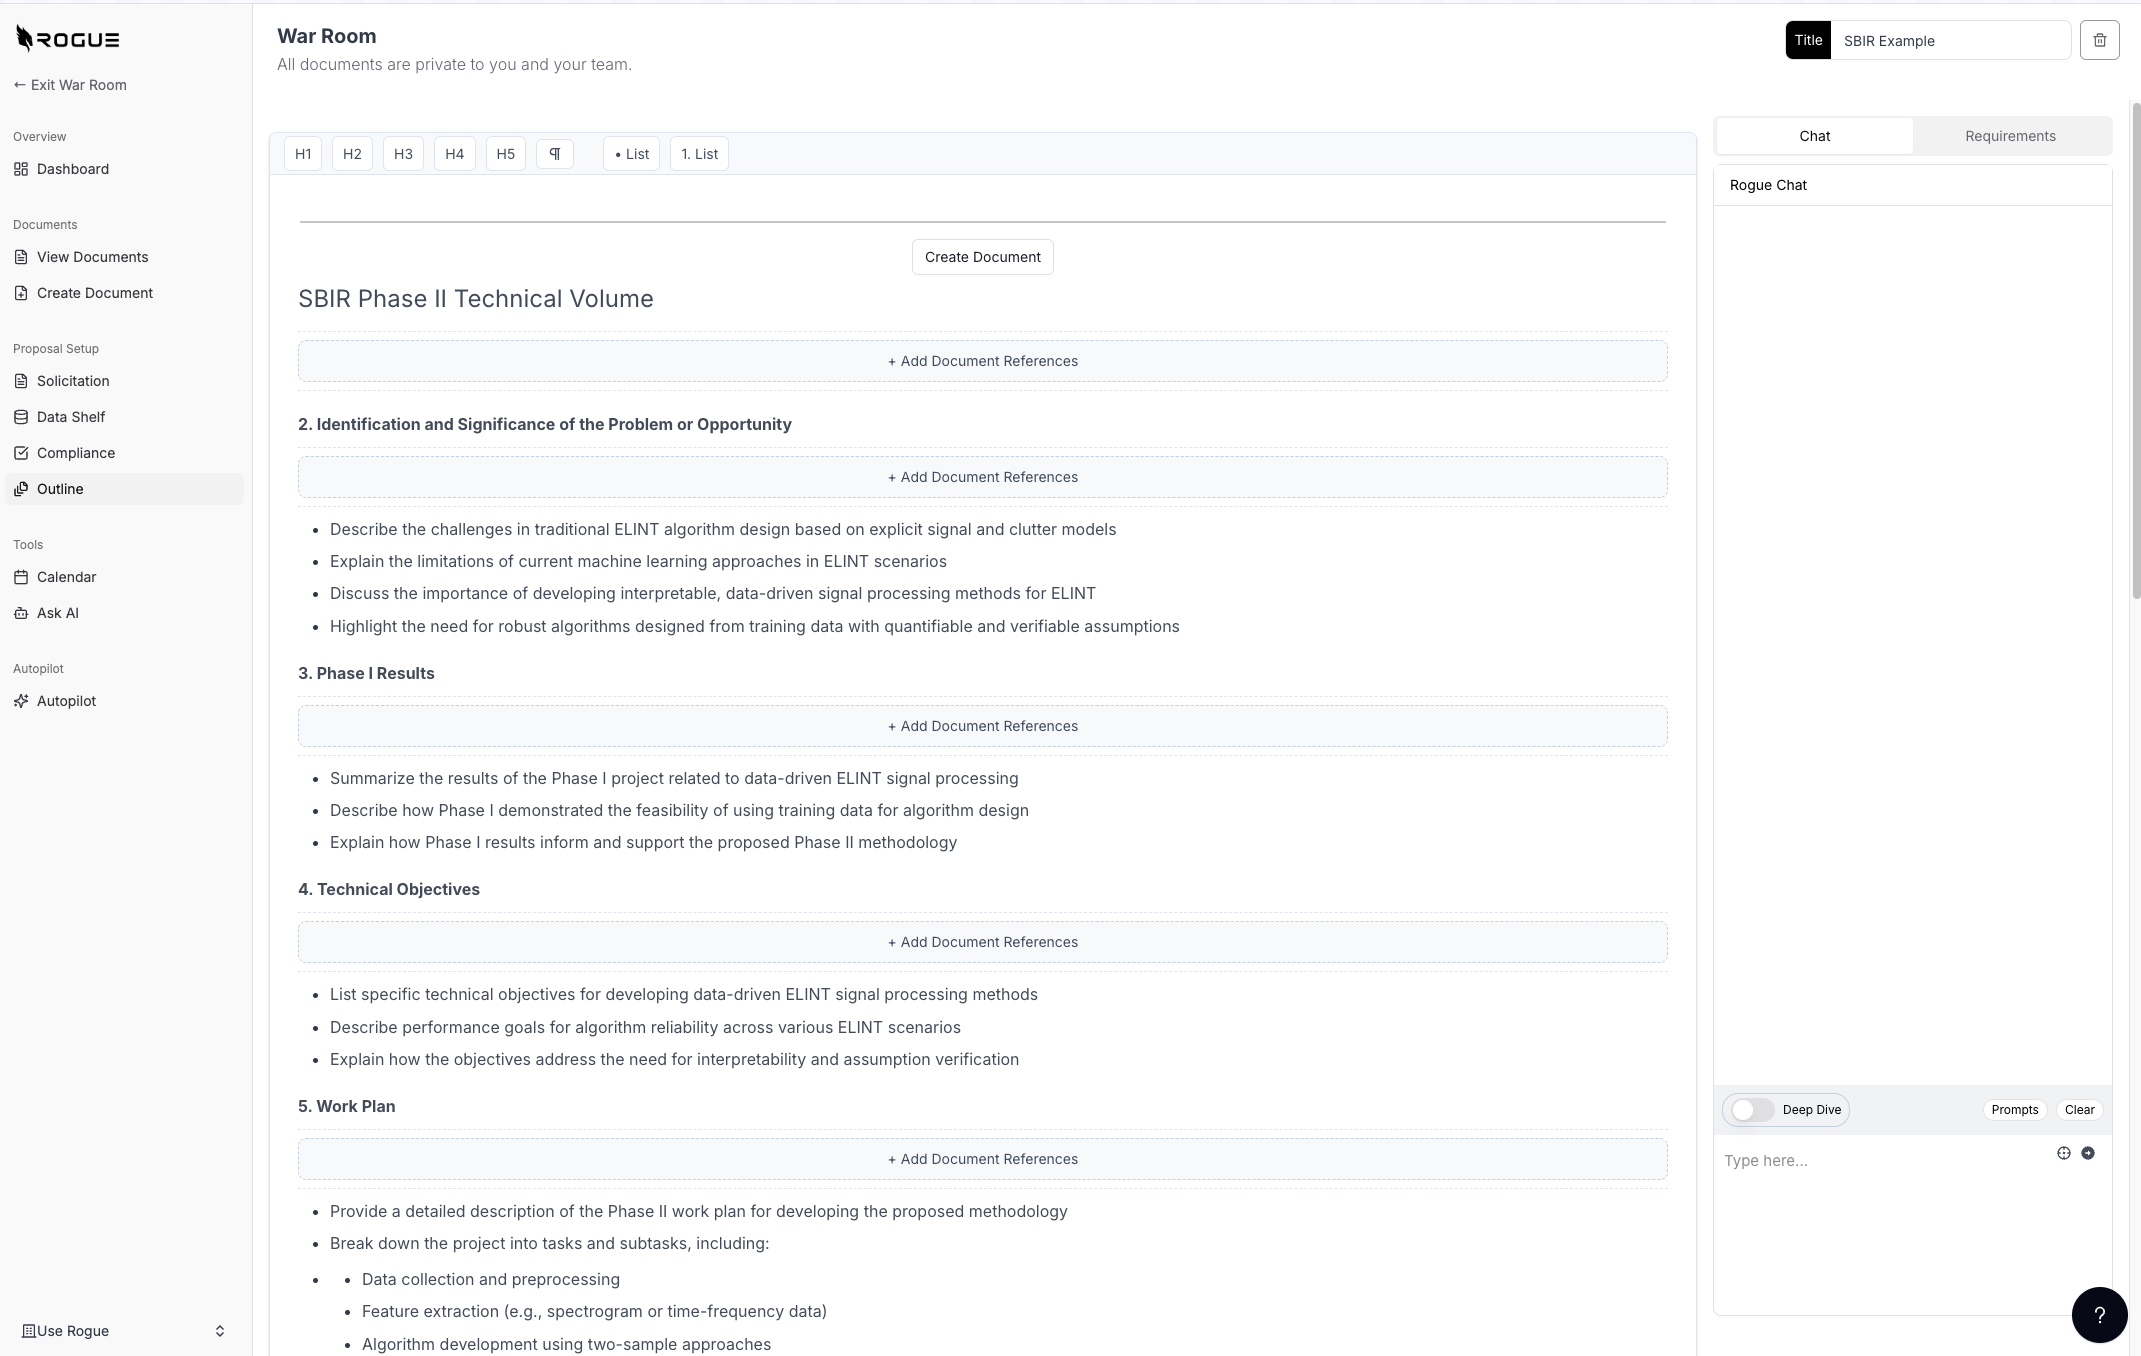Click the crosshair target icon in chat input

2063,1153
